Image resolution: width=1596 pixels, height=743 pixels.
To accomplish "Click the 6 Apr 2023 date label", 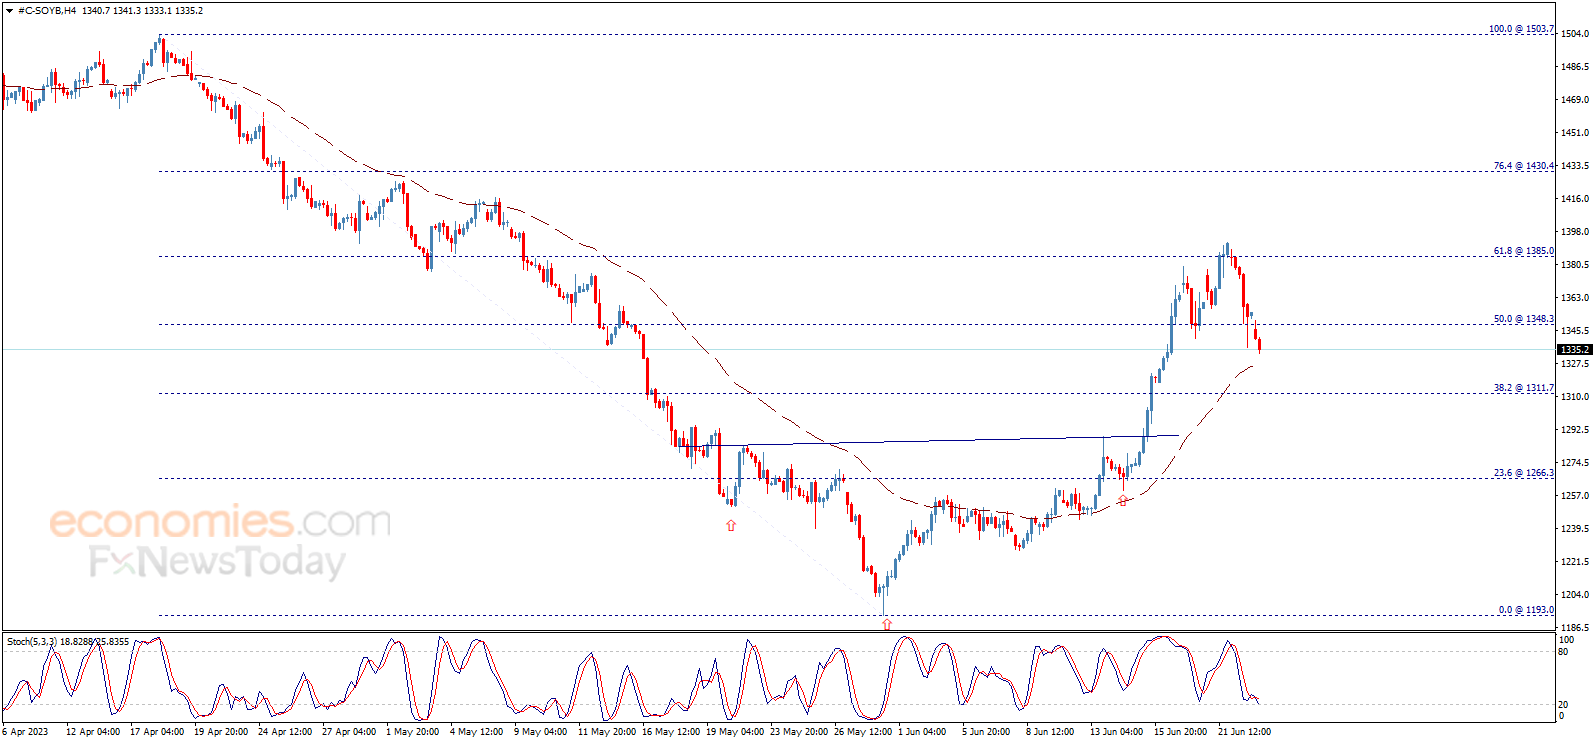I will (25, 732).
